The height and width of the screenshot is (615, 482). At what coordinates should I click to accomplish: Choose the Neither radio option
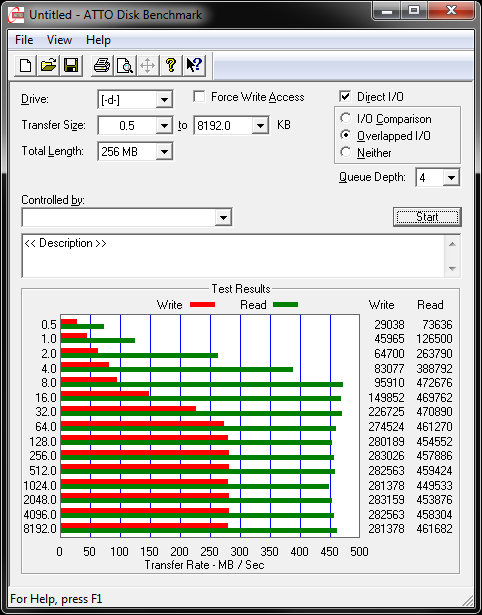pos(346,152)
